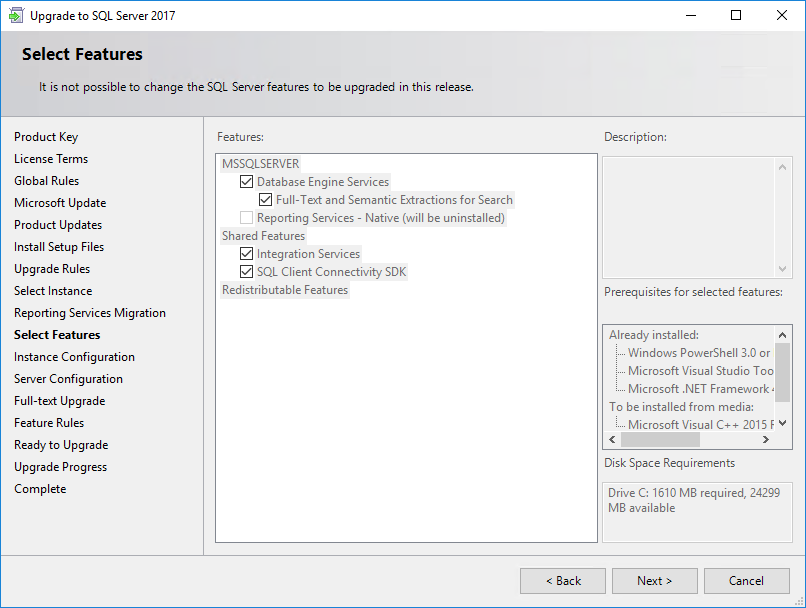Go back with the Back button

tap(562, 581)
